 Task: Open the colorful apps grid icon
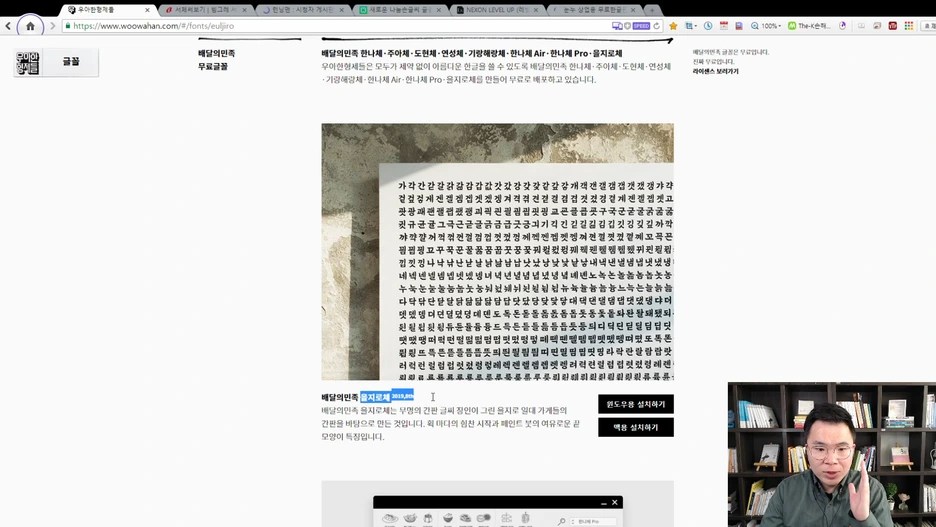coord(909,26)
